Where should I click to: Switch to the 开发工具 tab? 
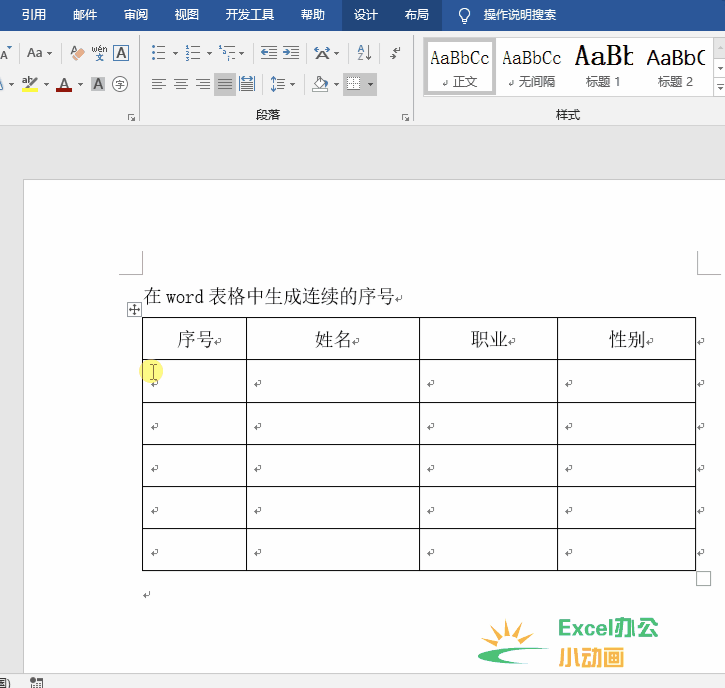[250, 15]
